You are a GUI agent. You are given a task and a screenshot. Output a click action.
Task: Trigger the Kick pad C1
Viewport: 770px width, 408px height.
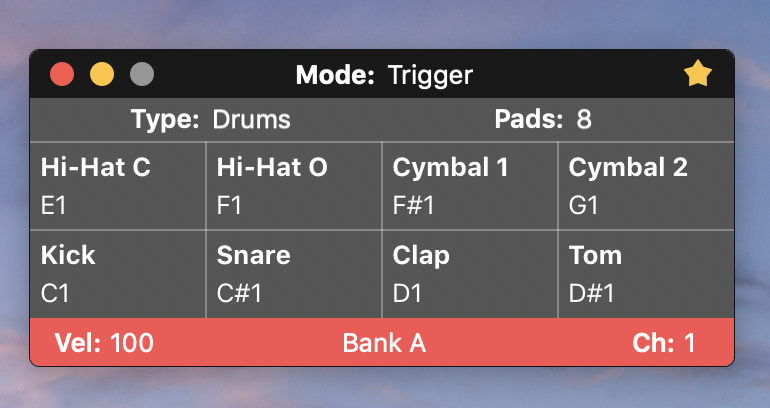[118, 274]
